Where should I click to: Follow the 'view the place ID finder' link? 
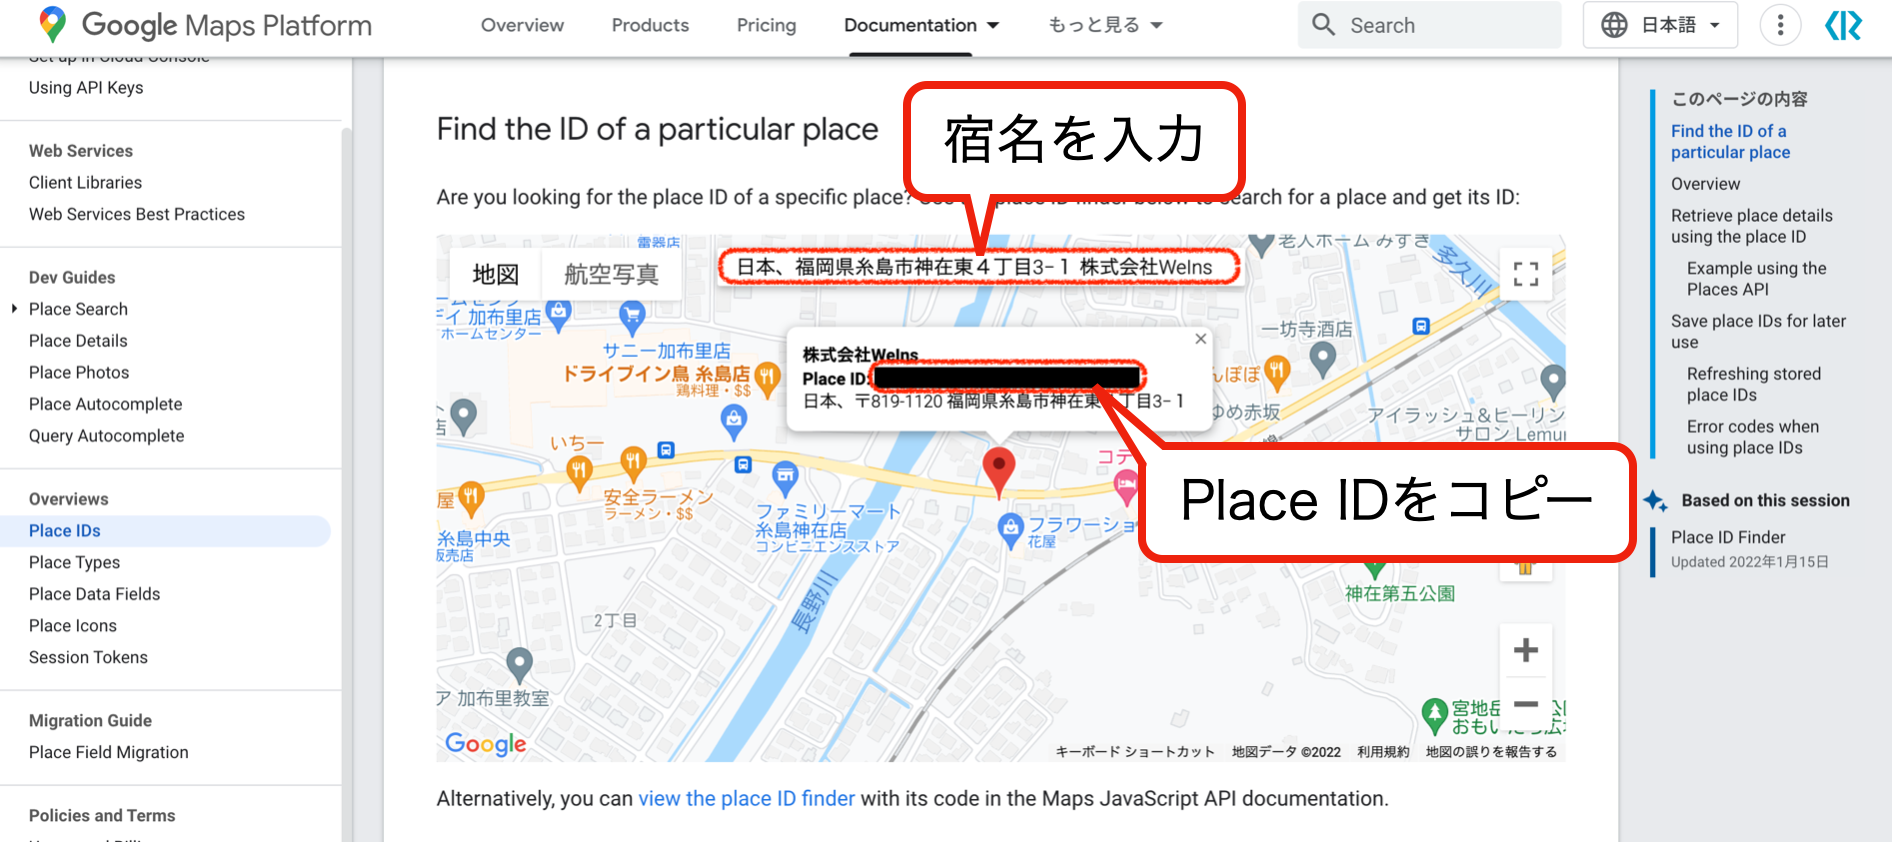click(746, 798)
